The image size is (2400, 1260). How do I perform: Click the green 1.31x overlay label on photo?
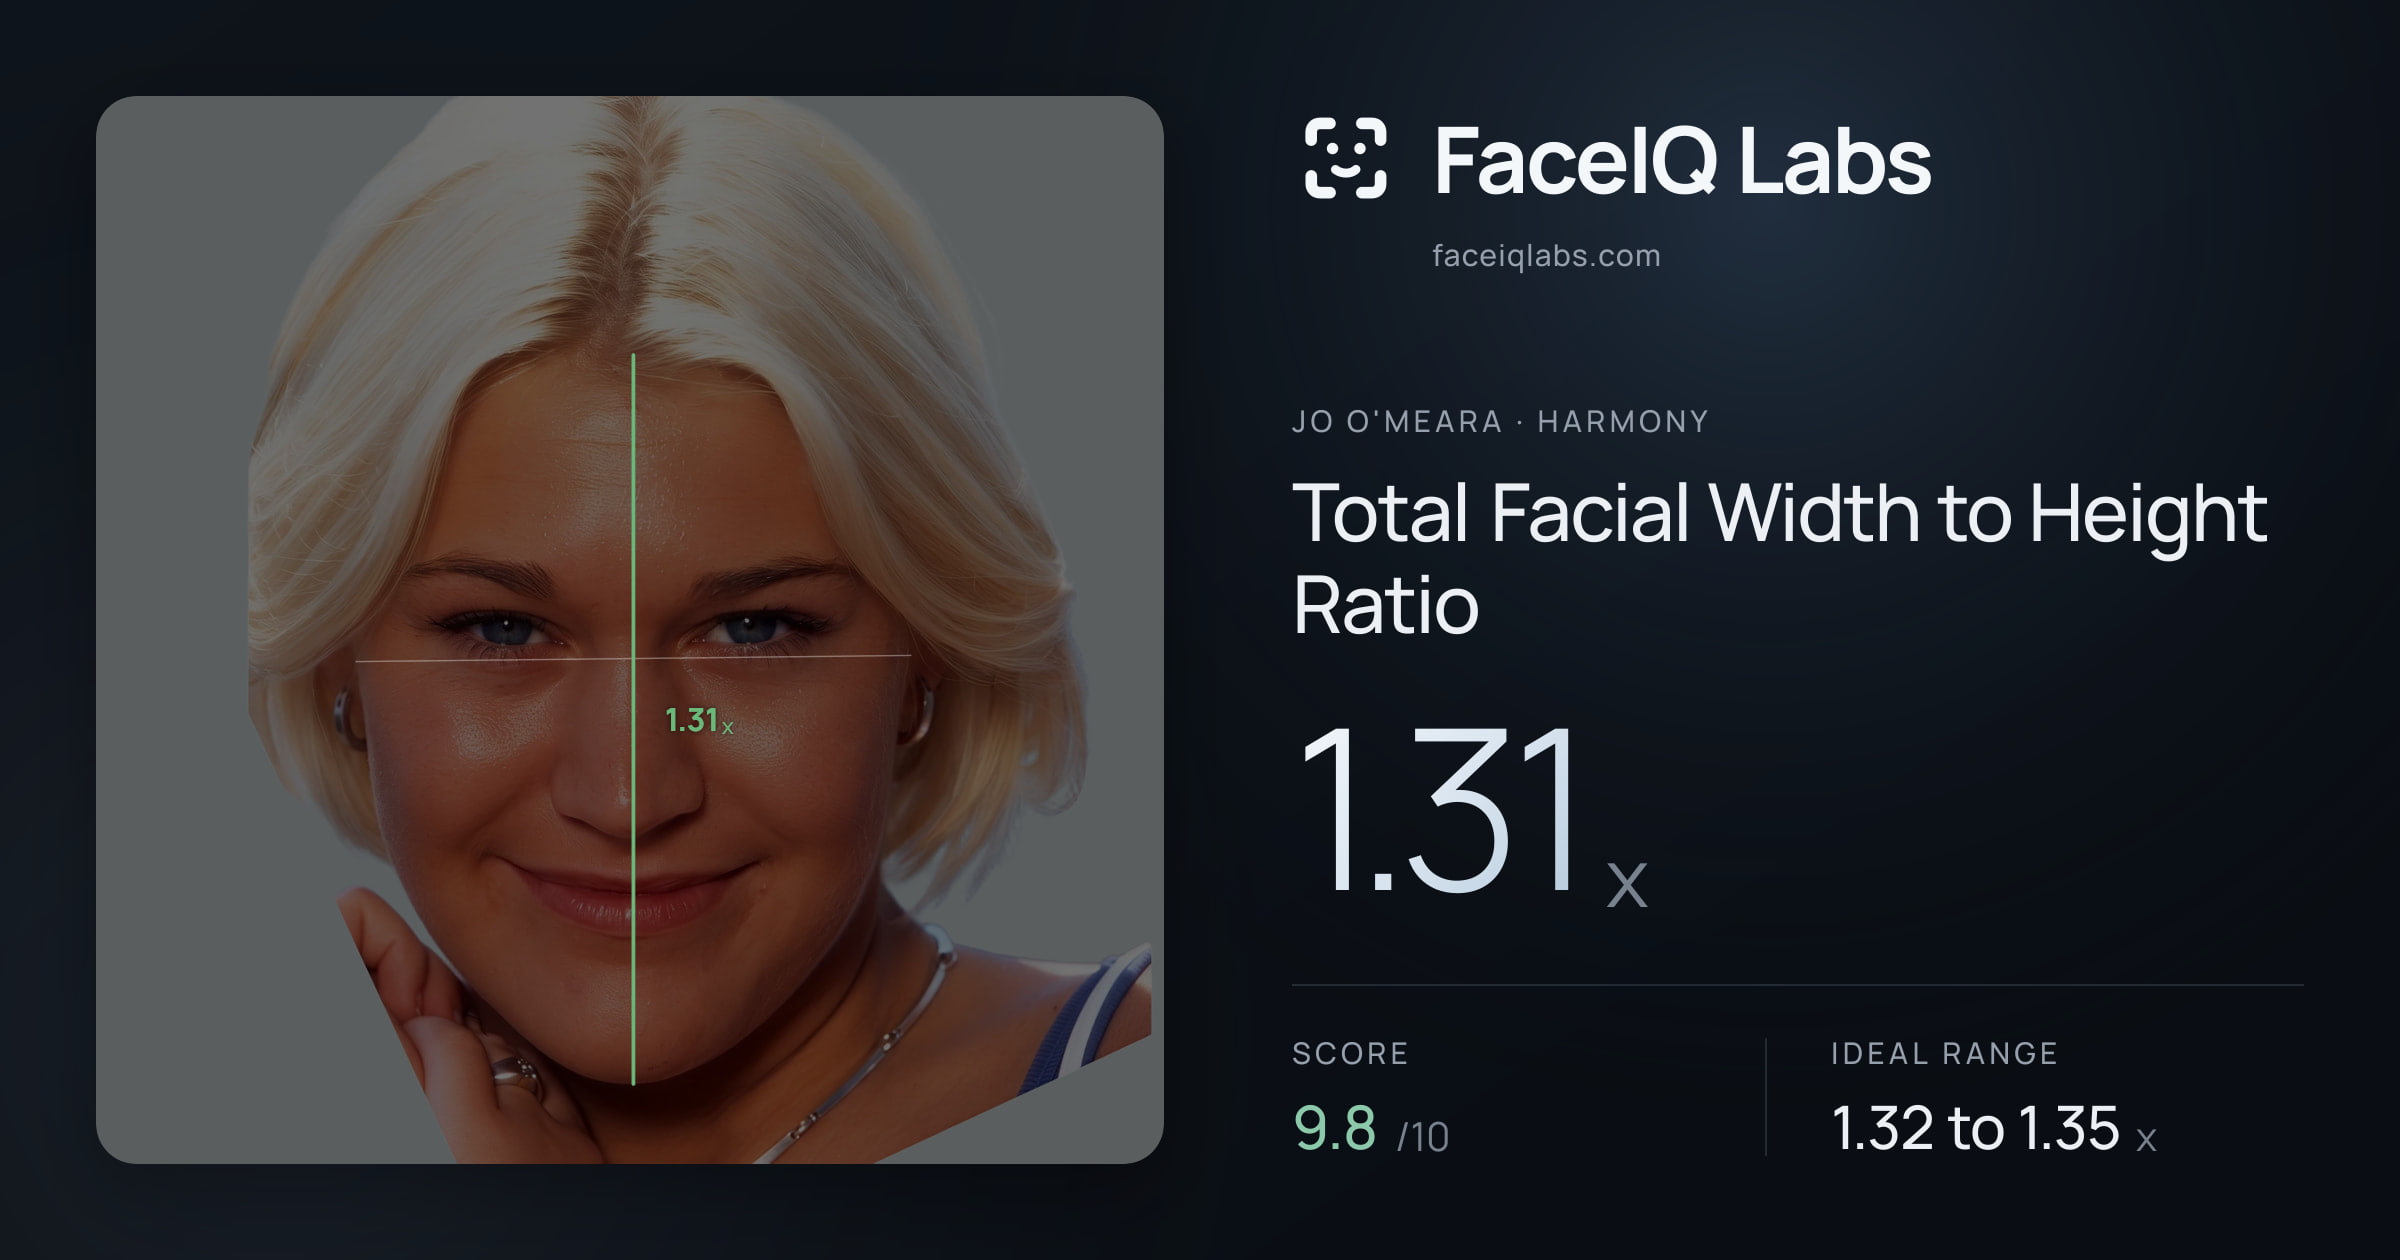tap(699, 720)
